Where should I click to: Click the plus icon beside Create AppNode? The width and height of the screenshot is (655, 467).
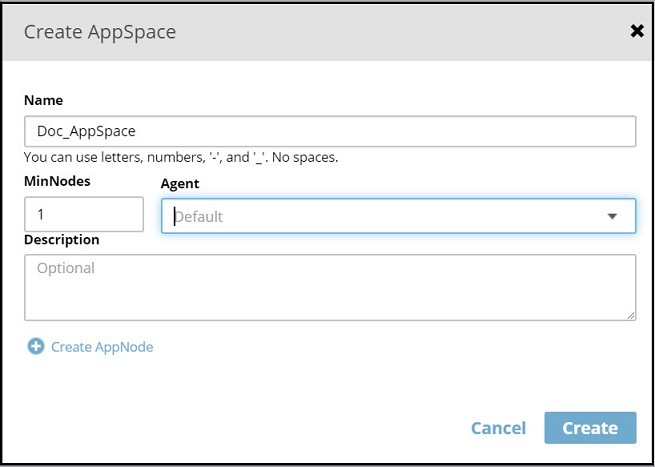tap(36, 347)
